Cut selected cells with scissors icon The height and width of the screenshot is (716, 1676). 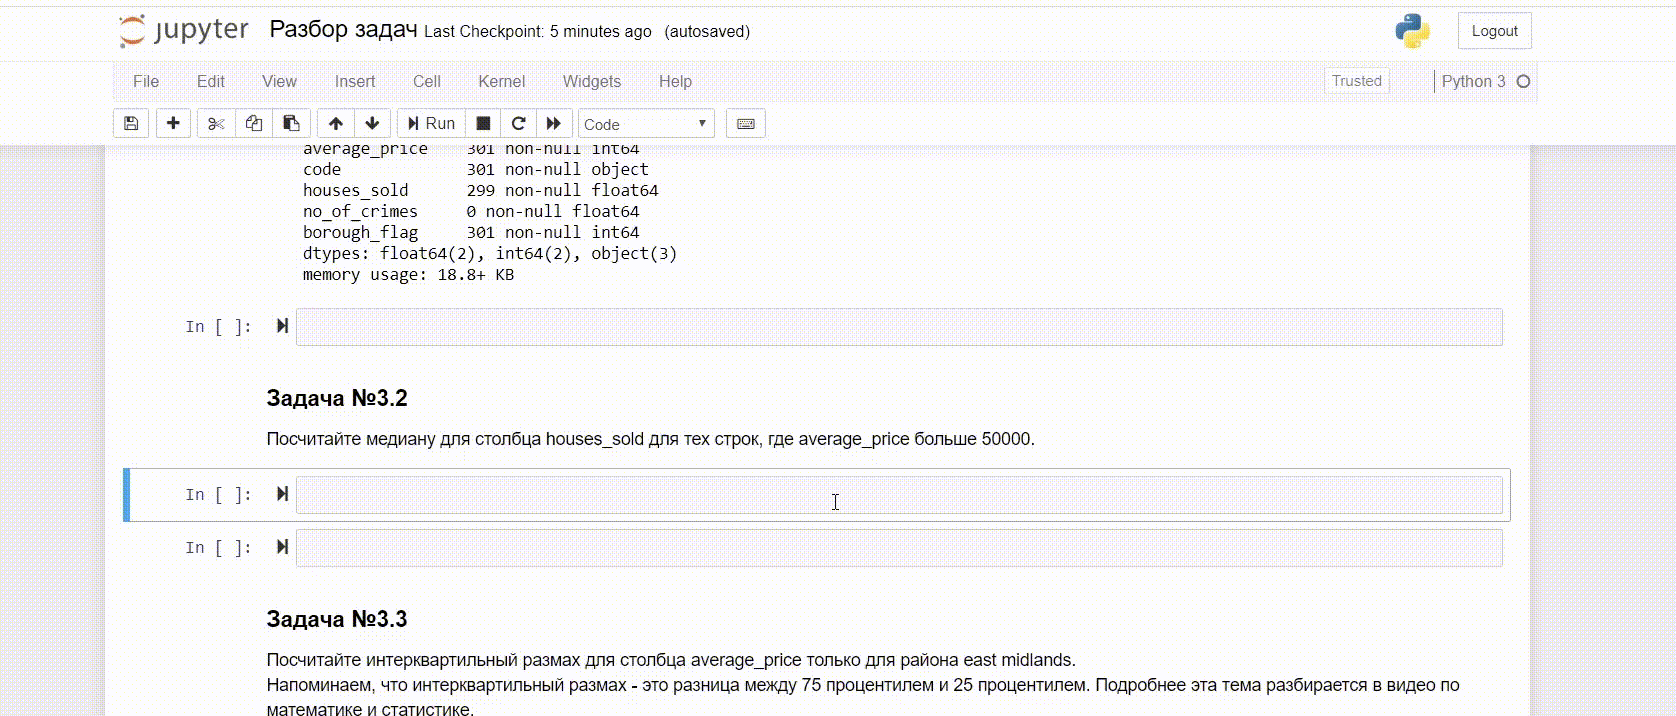point(216,123)
